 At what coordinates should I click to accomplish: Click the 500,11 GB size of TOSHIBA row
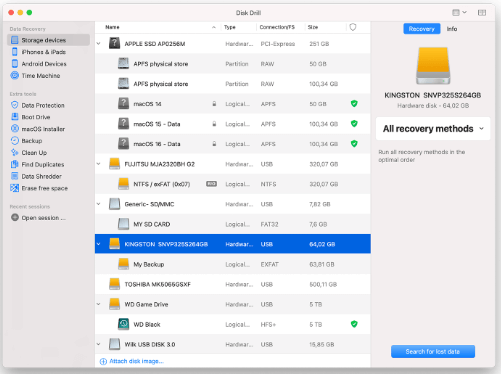323,284
